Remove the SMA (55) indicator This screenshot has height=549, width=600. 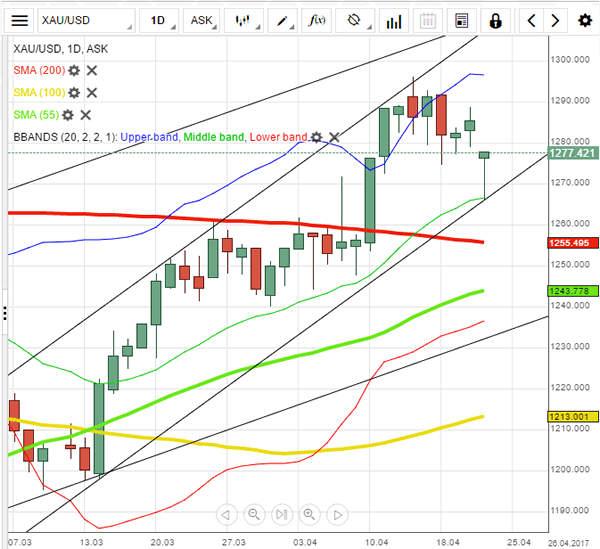[85, 115]
